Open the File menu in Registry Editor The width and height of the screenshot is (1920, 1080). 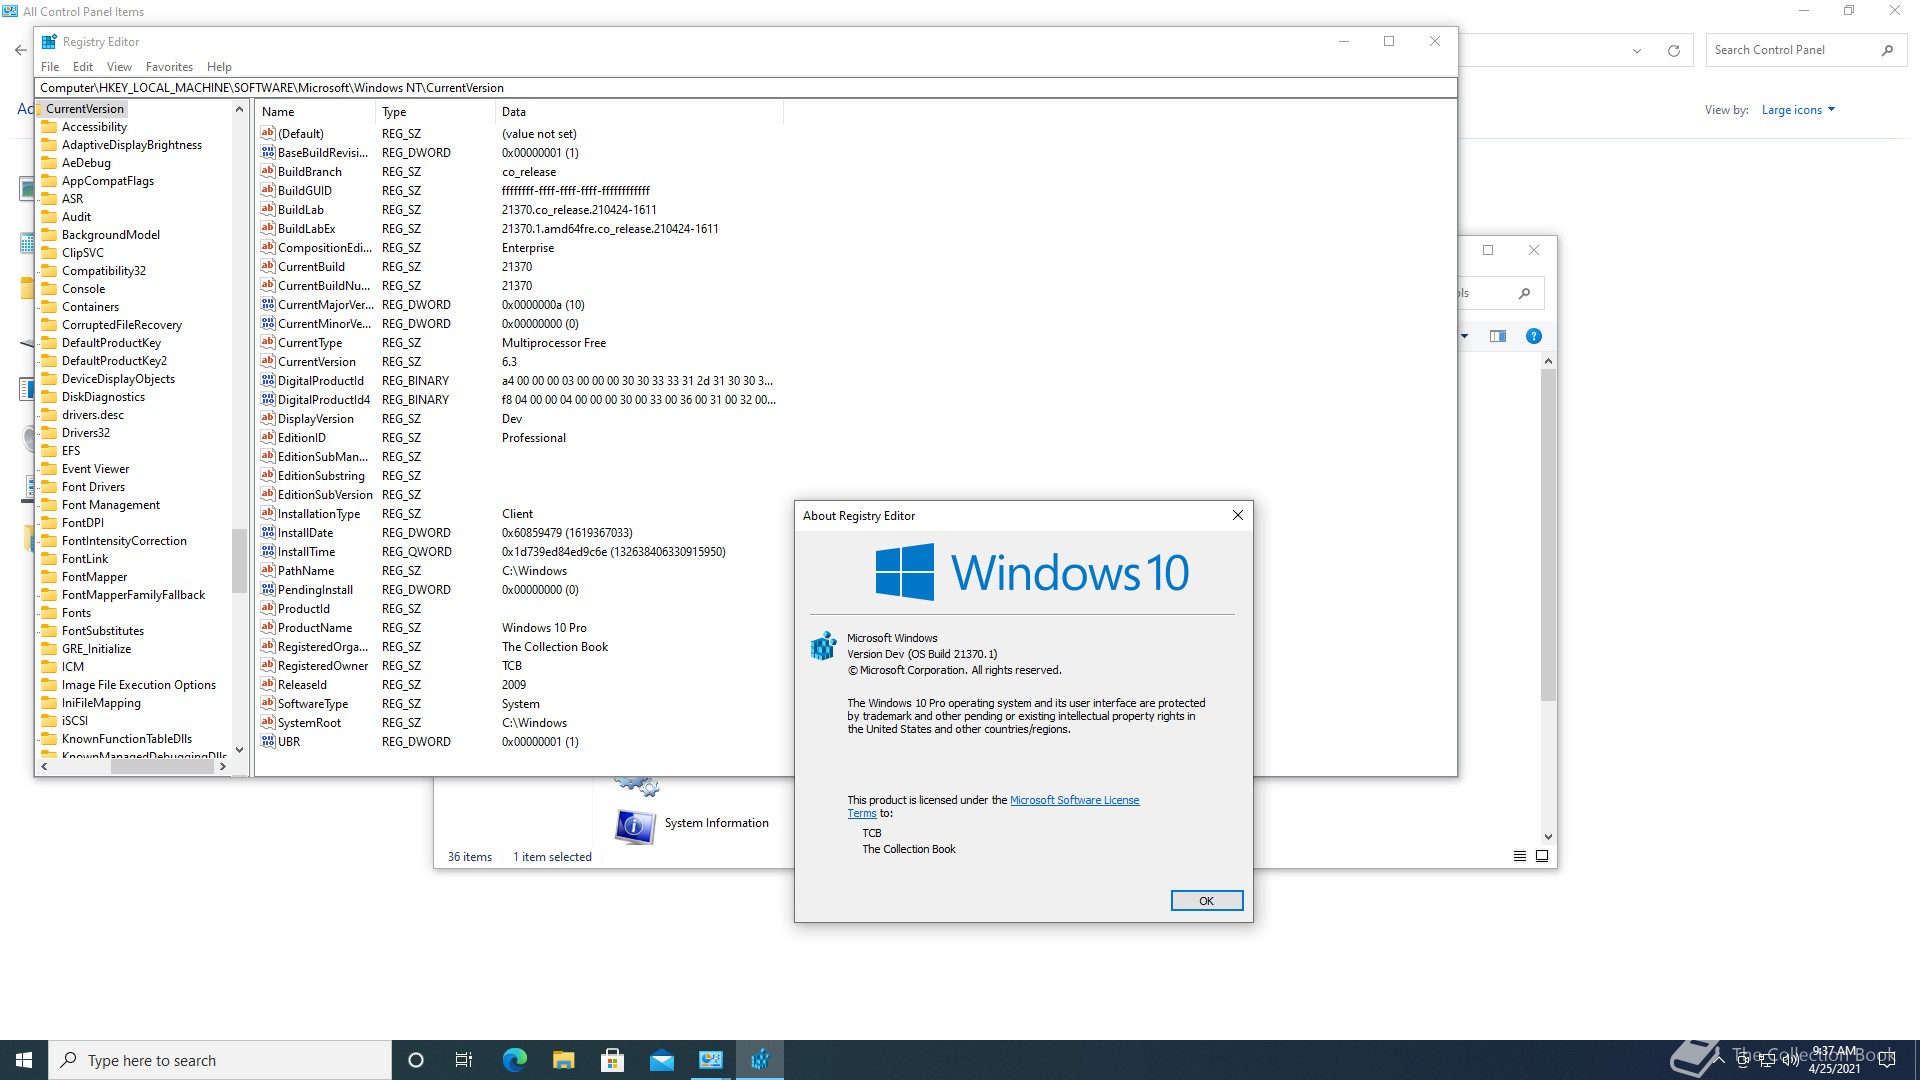tap(50, 67)
